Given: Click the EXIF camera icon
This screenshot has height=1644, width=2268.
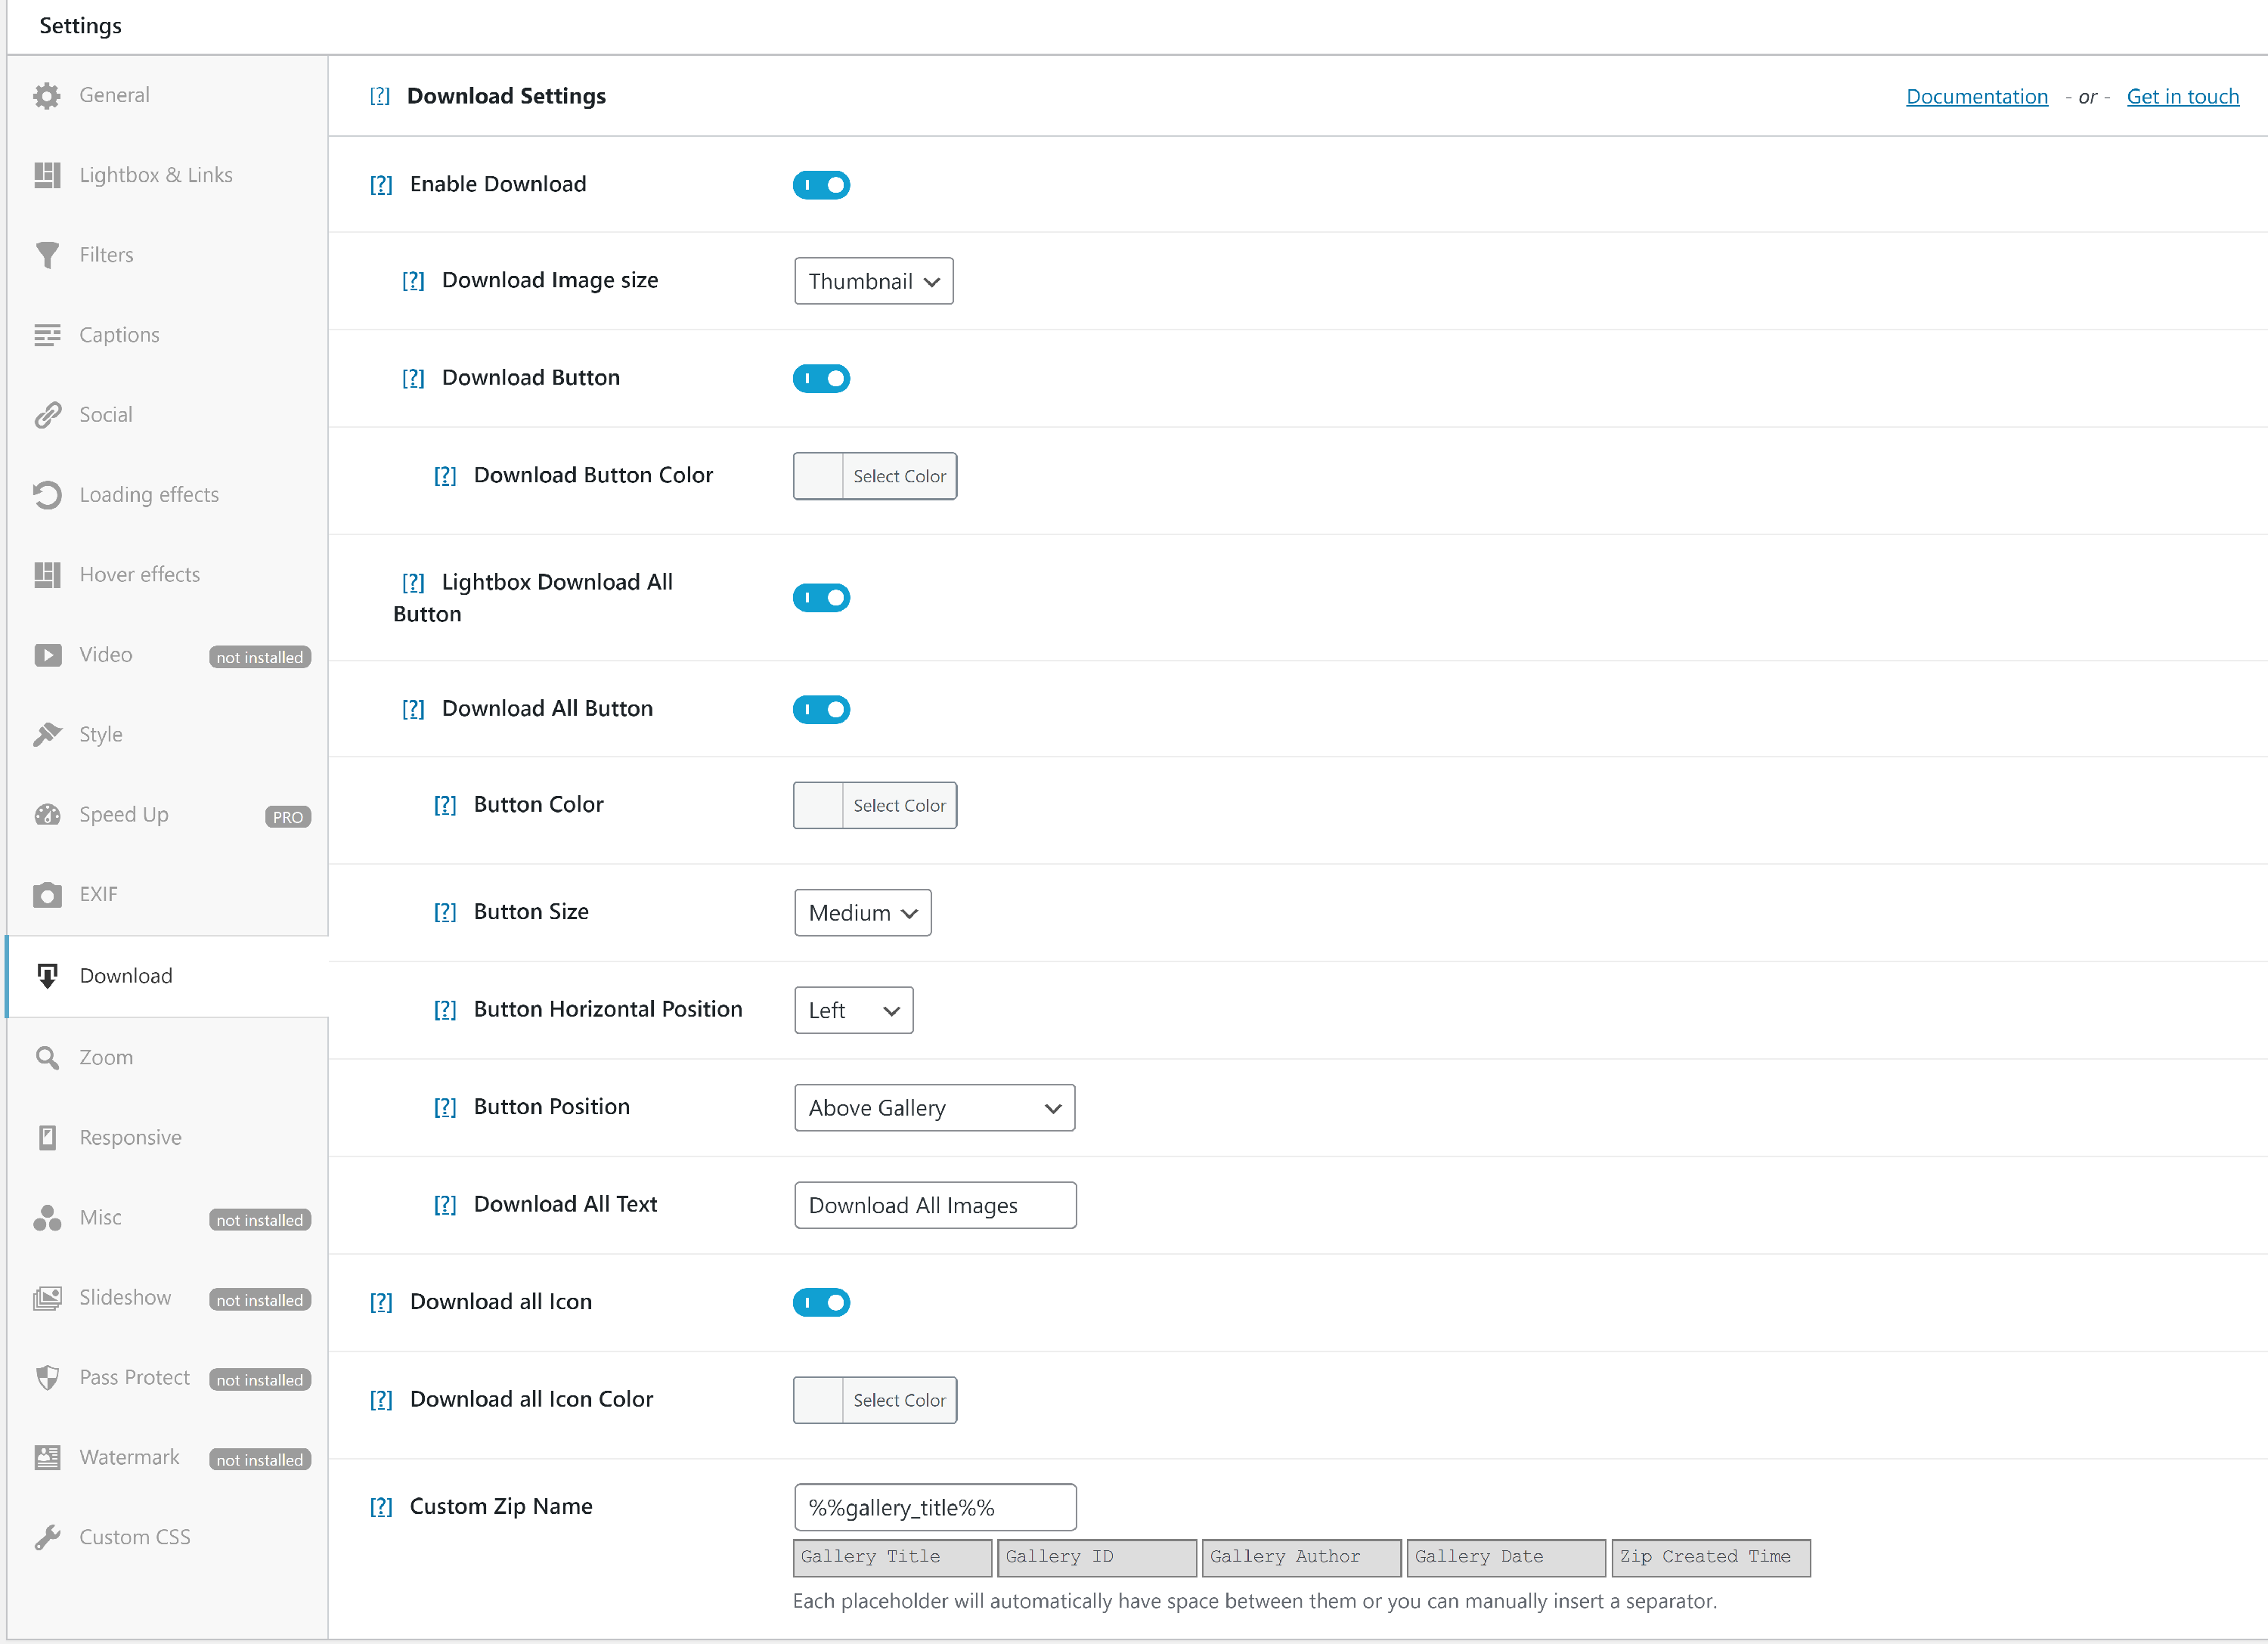Looking at the screenshot, I should [x=47, y=895].
